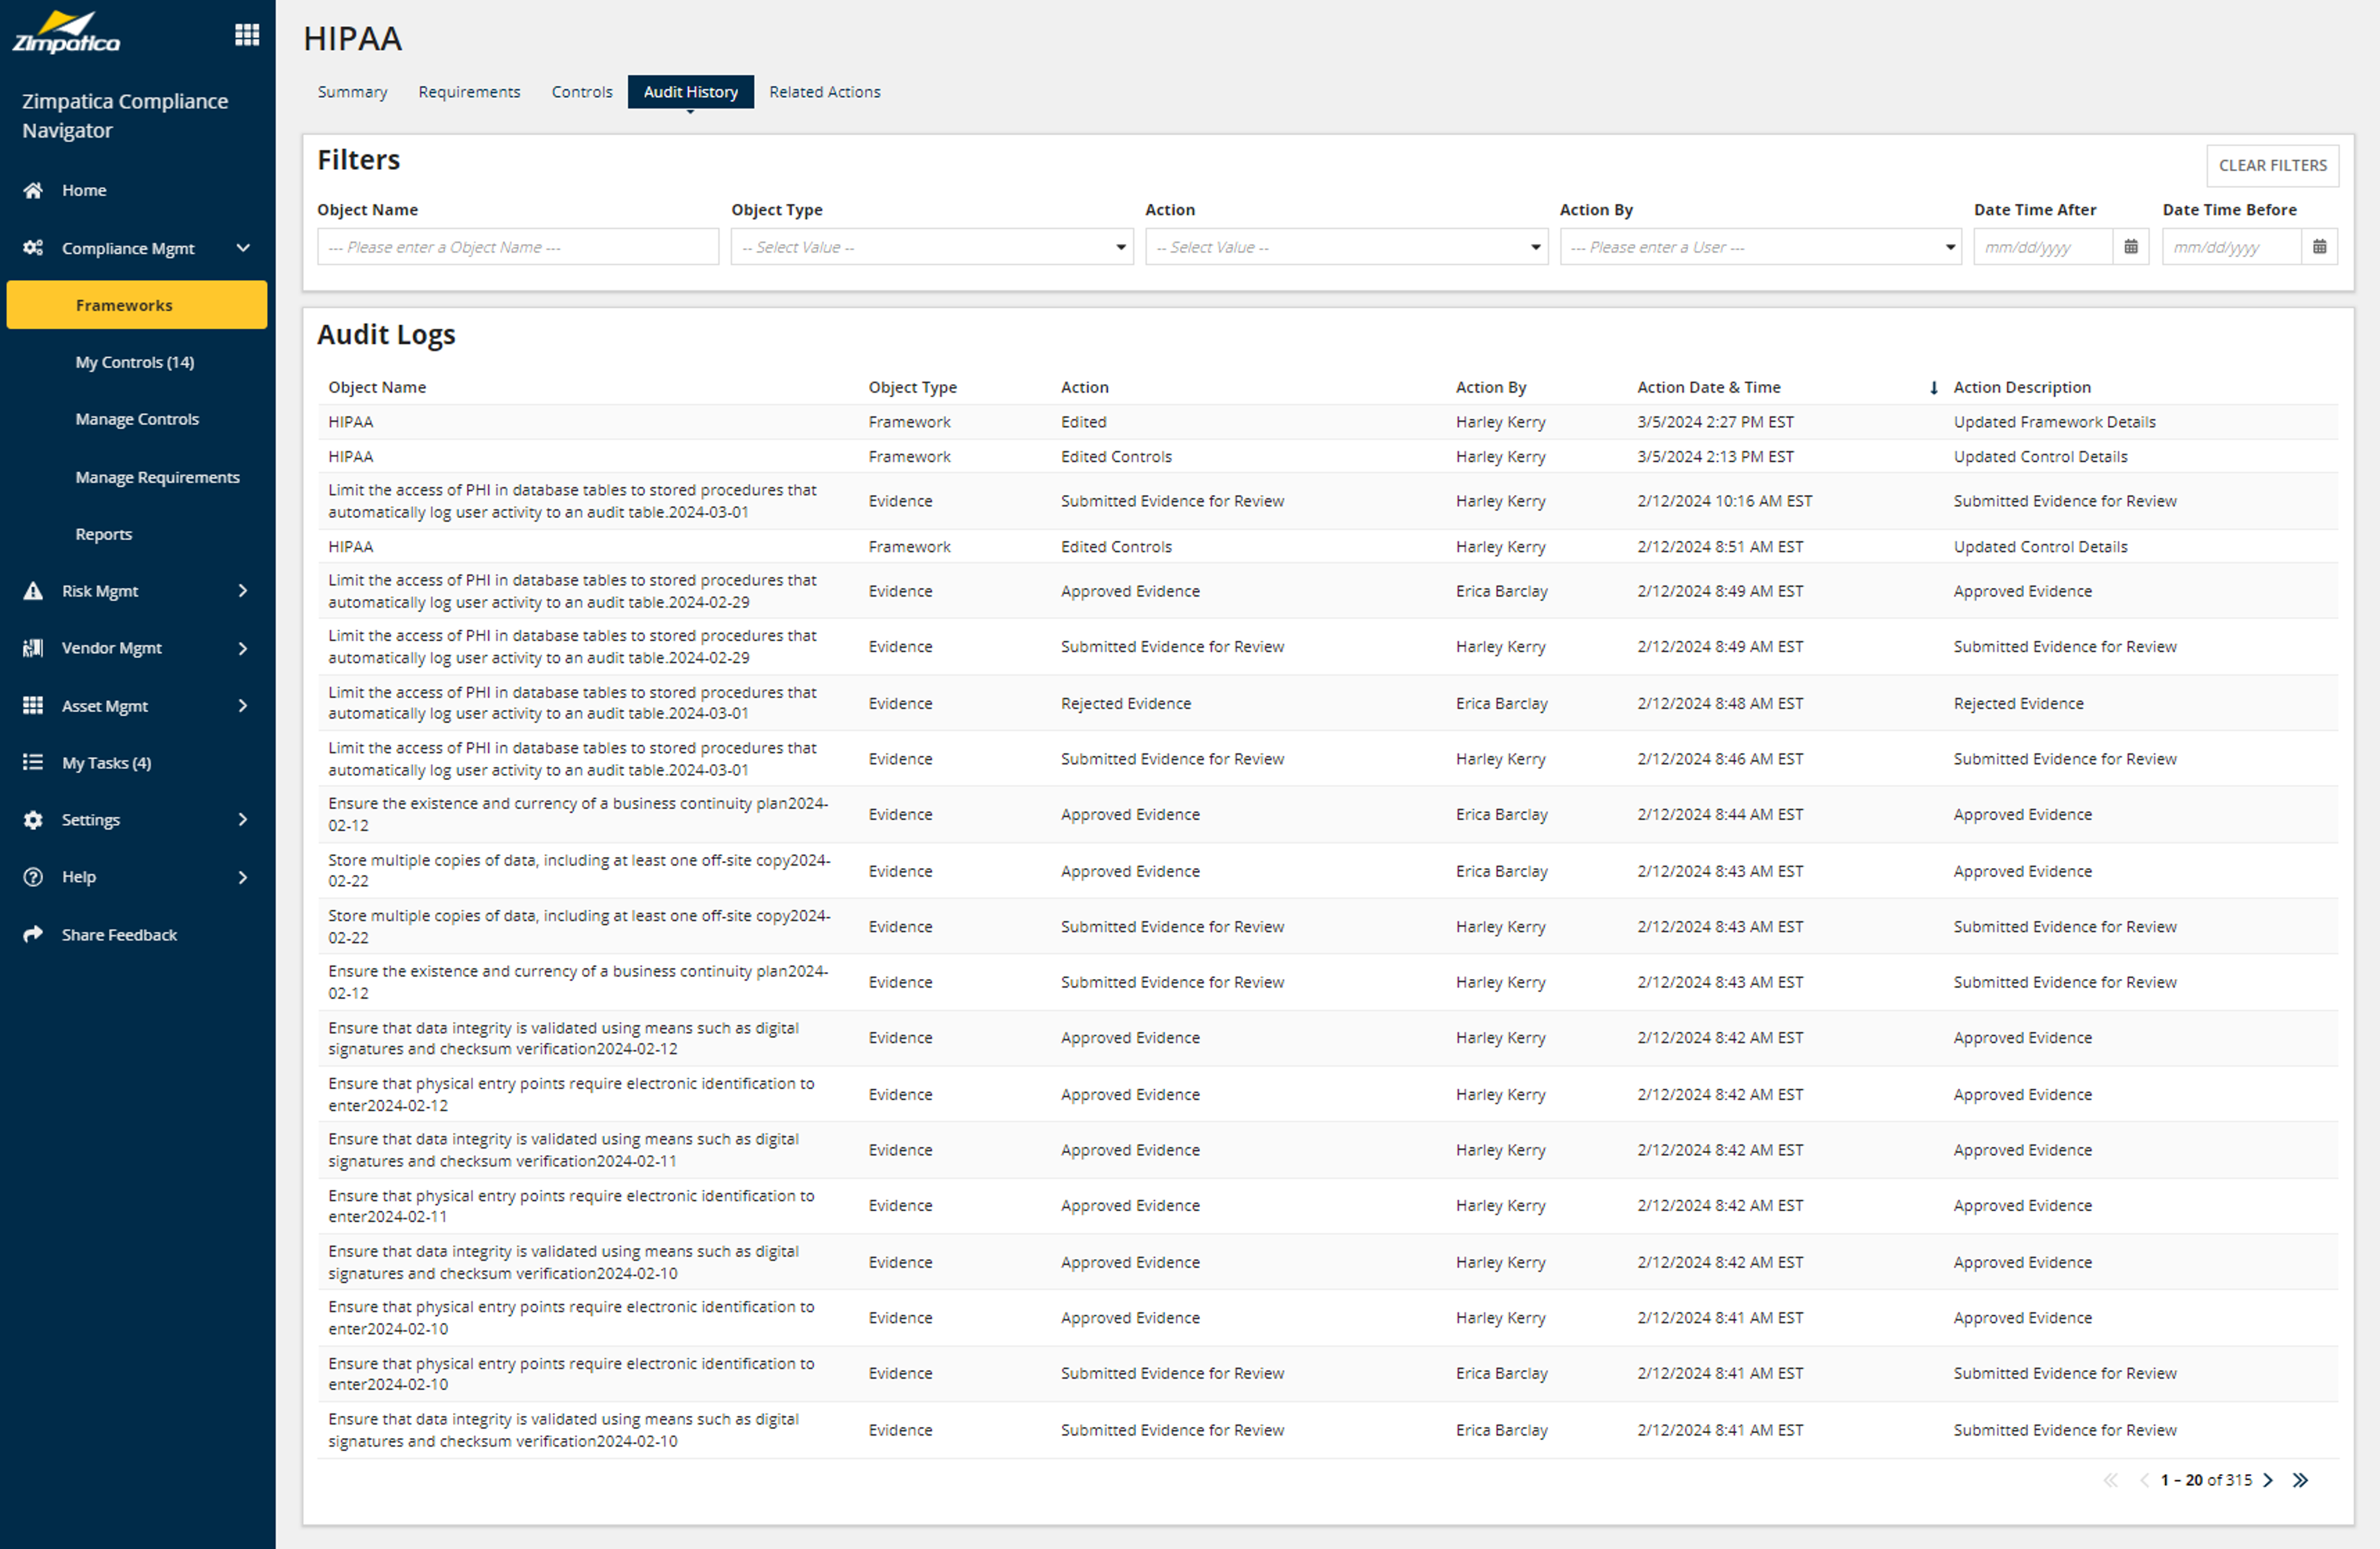This screenshot has height=1549, width=2380.
Task: Expand the Asset Mgmt submenu chevron
Action: coord(243,706)
